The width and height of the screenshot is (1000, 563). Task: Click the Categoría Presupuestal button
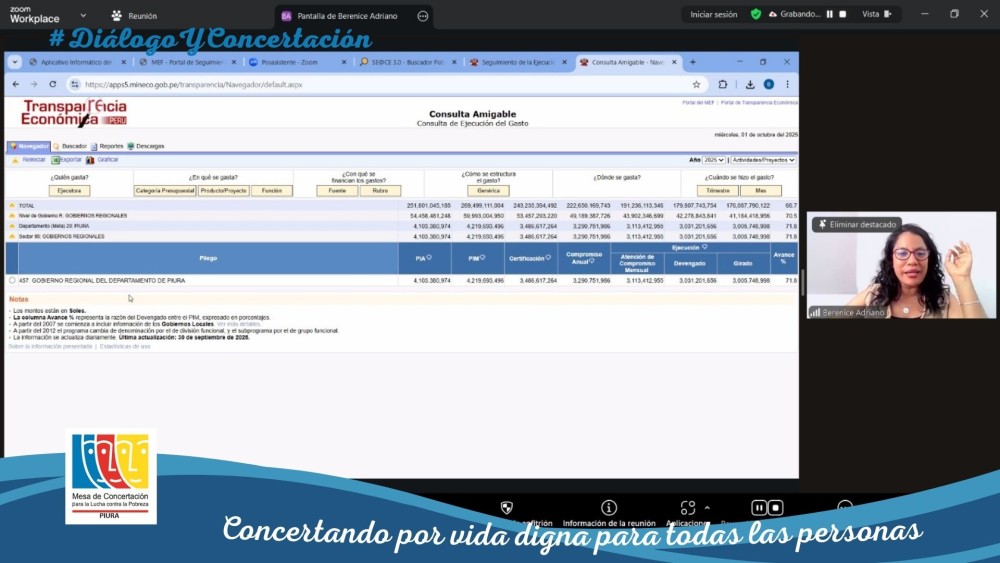pyautogui.click(x=164, y=190)
